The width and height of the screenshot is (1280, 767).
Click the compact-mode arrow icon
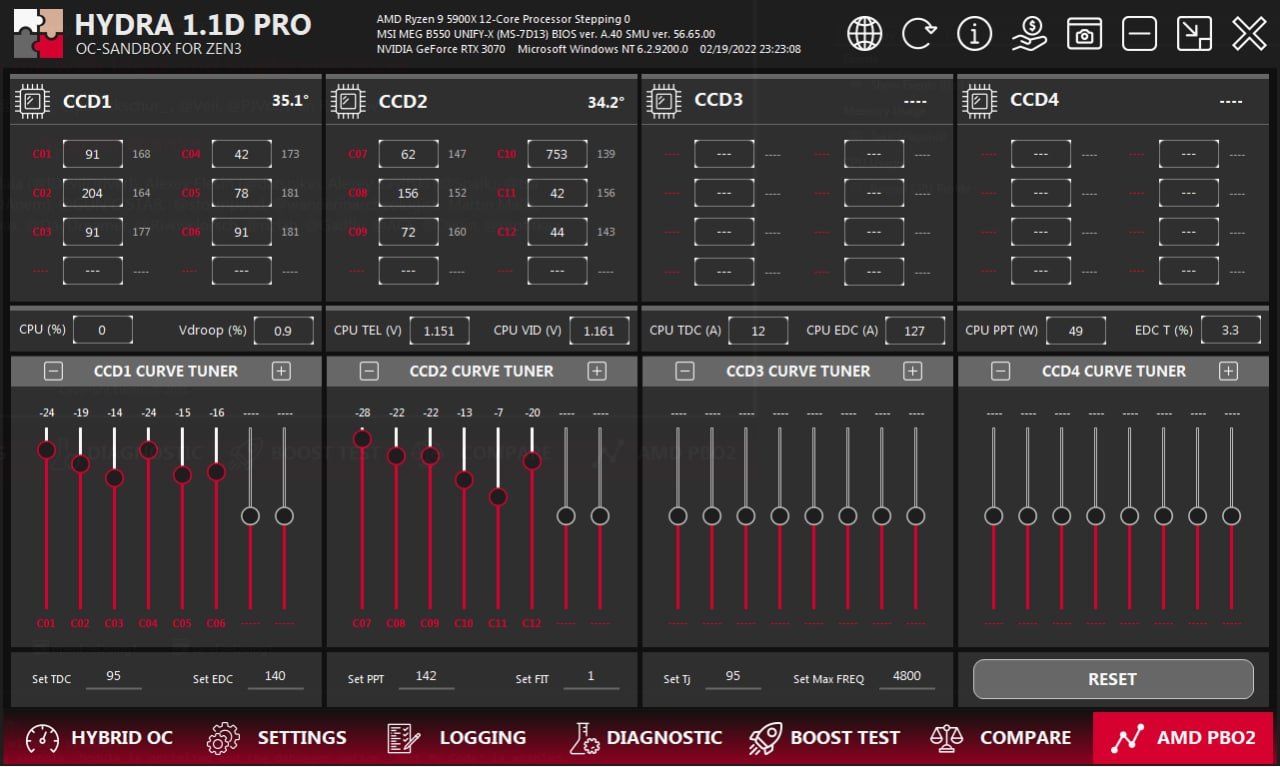[x=1194, y=34]
